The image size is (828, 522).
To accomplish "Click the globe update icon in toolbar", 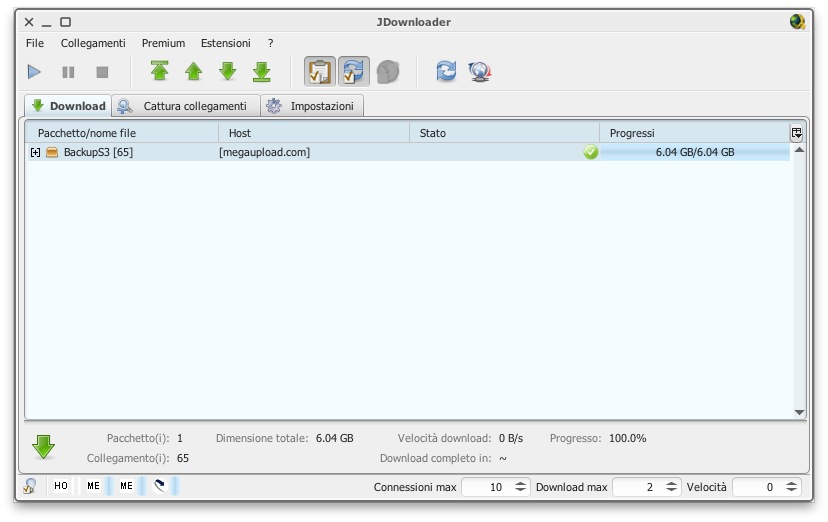I will [479, 72].
